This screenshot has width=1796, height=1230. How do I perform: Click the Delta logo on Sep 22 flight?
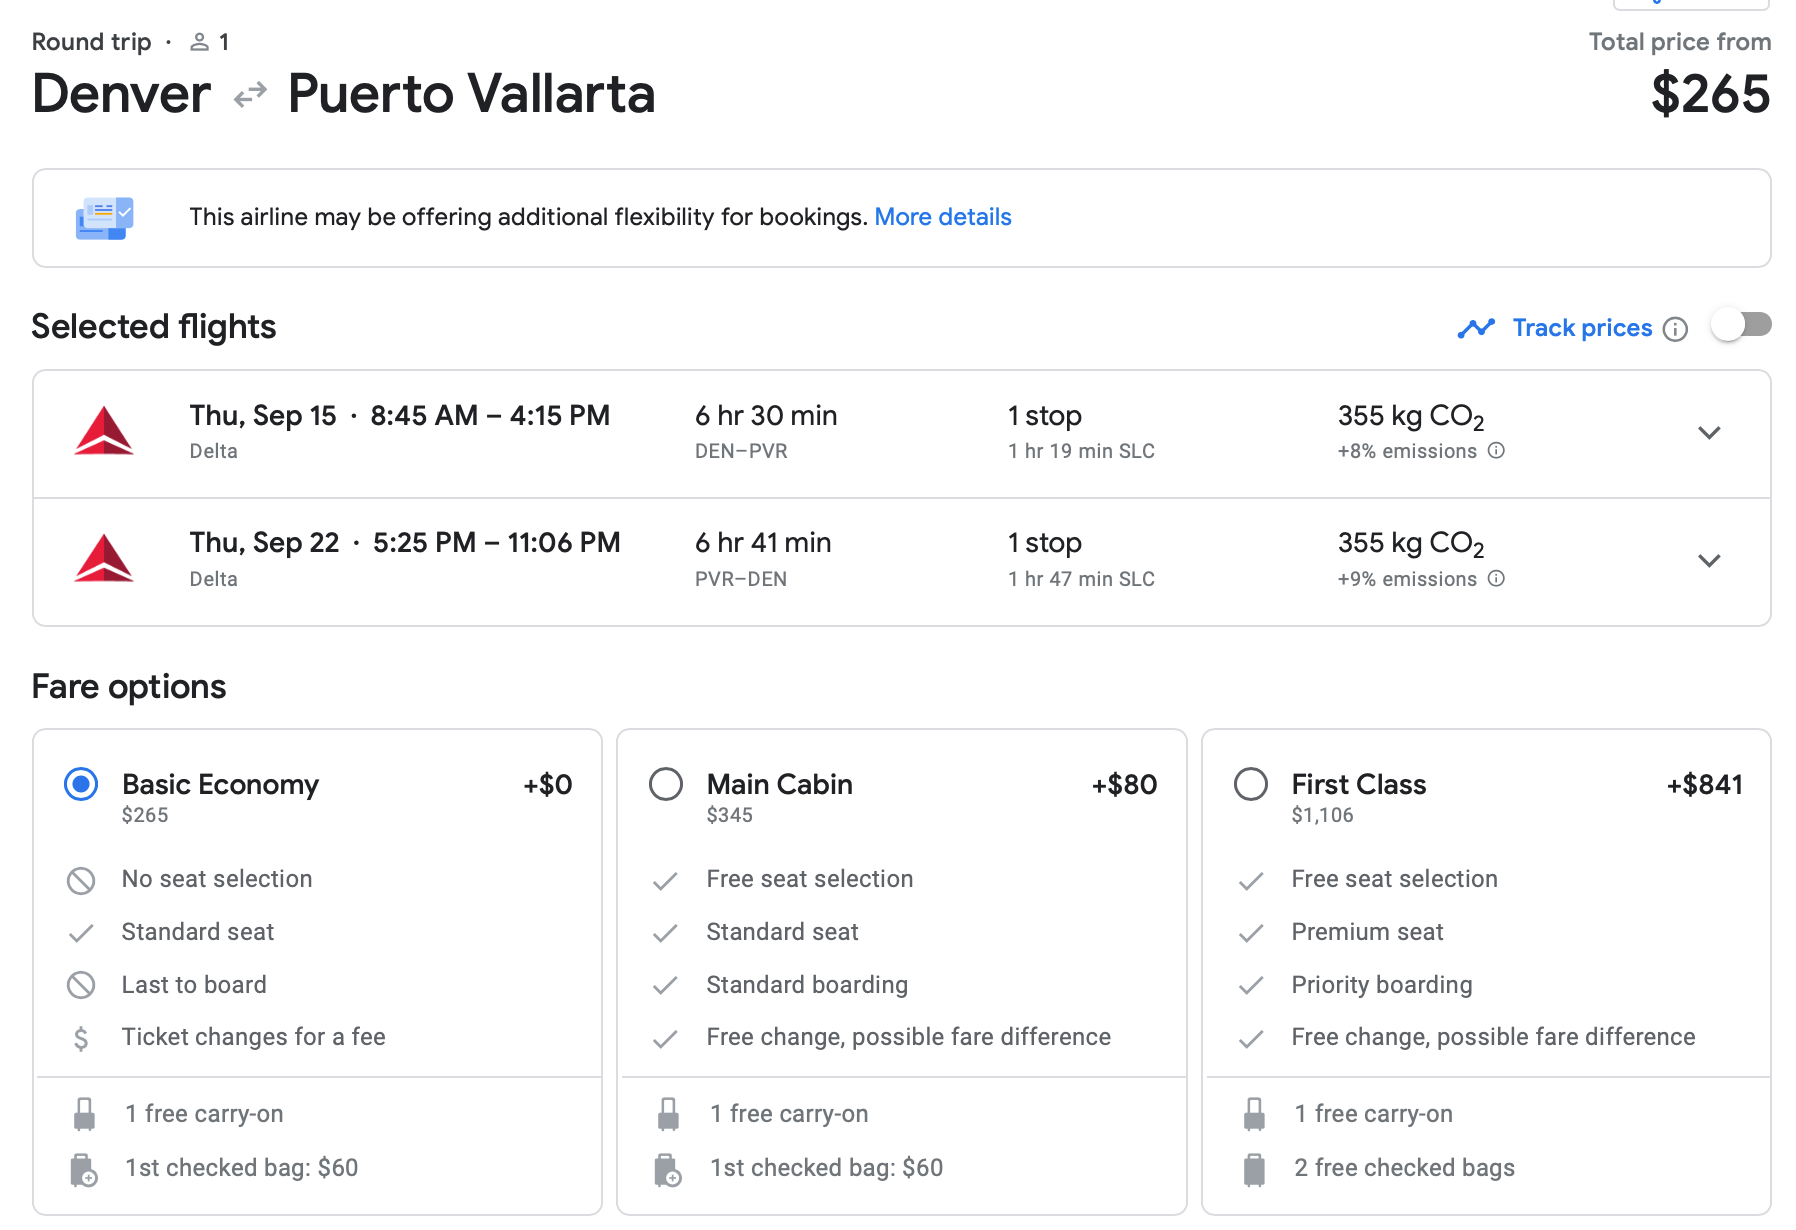click(x=104, y=559)
